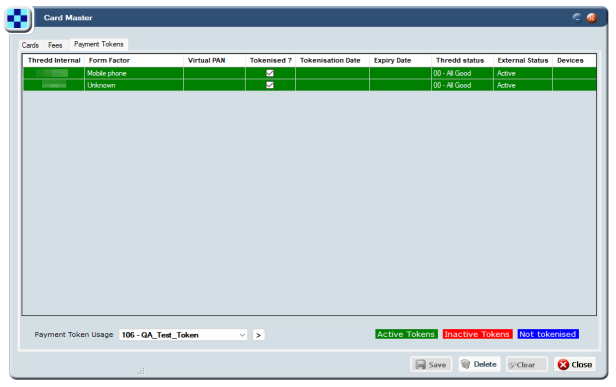The image size is (616, 387).
Task: Click the green Active Tokens legend swatch
Action: click(406, 334)
